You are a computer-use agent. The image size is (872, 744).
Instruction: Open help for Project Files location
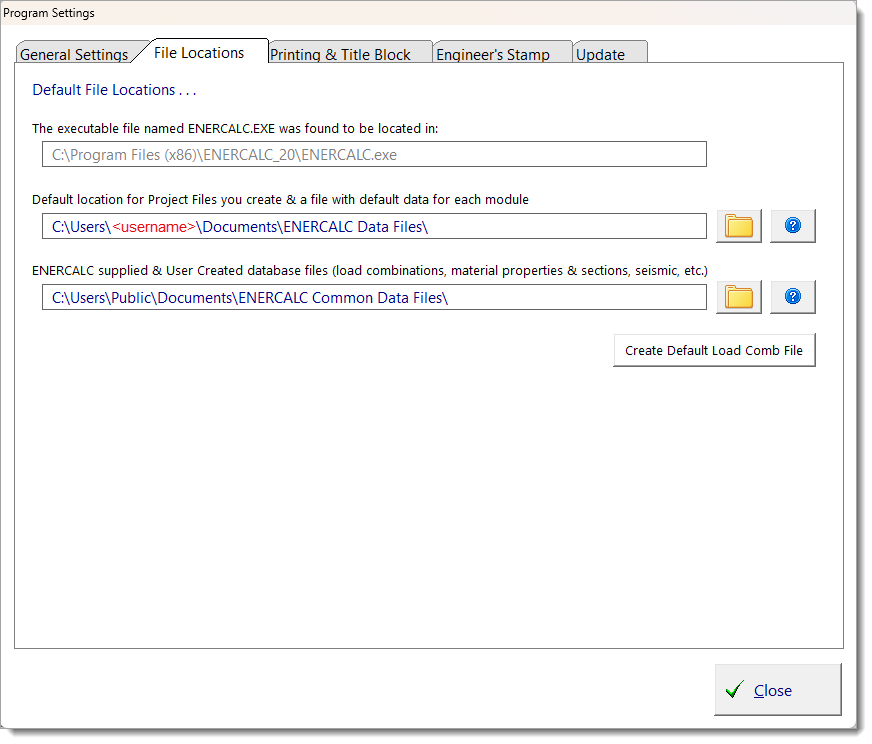(x=792, y=226)
